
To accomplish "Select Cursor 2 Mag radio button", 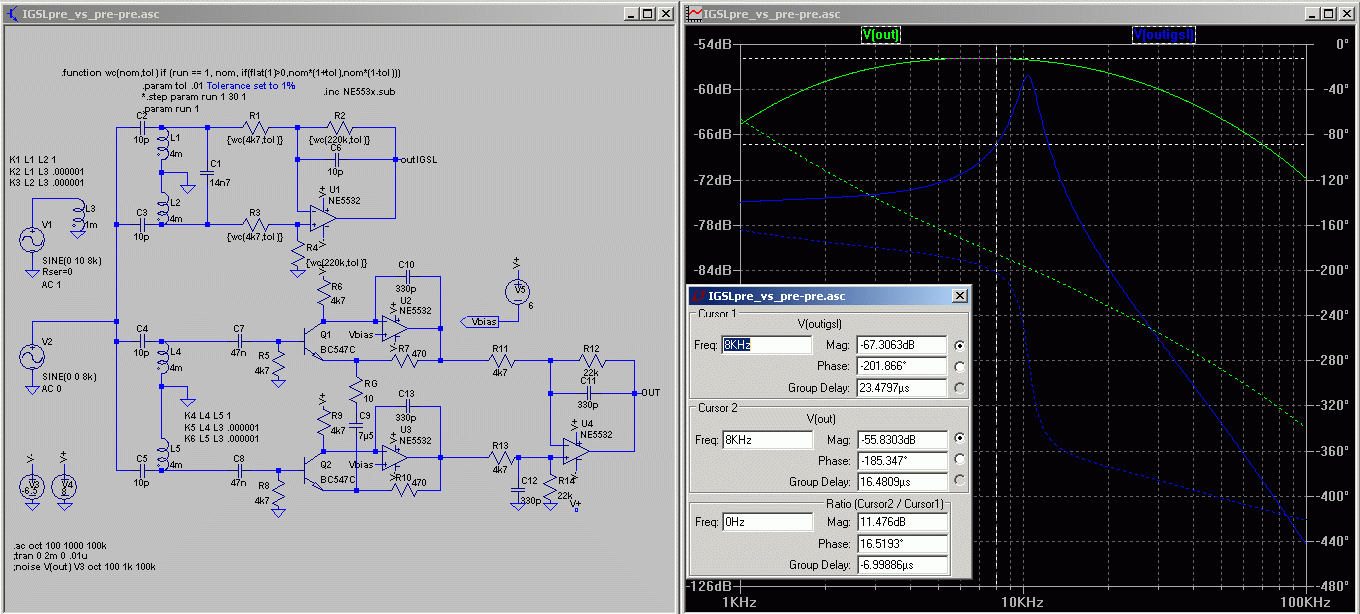I will pos(960,439).
